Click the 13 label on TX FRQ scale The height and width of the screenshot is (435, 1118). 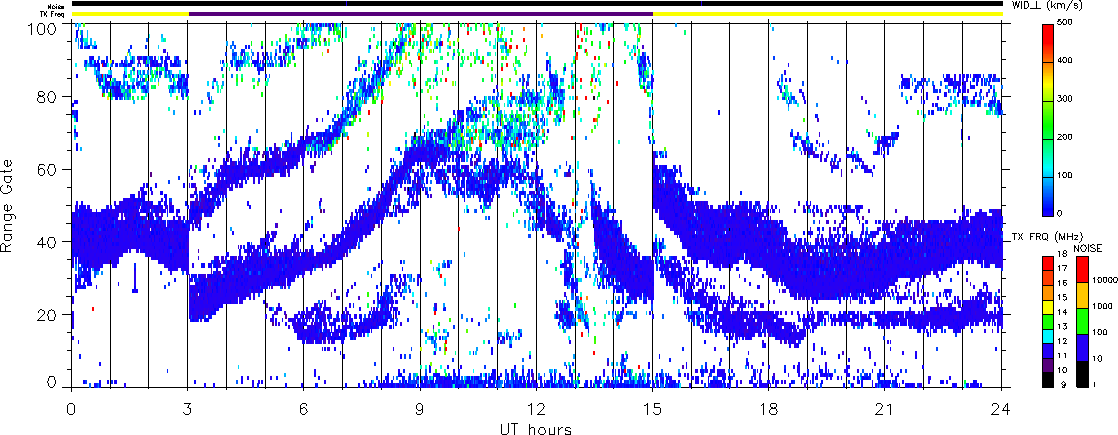[x=1062, y=327]
